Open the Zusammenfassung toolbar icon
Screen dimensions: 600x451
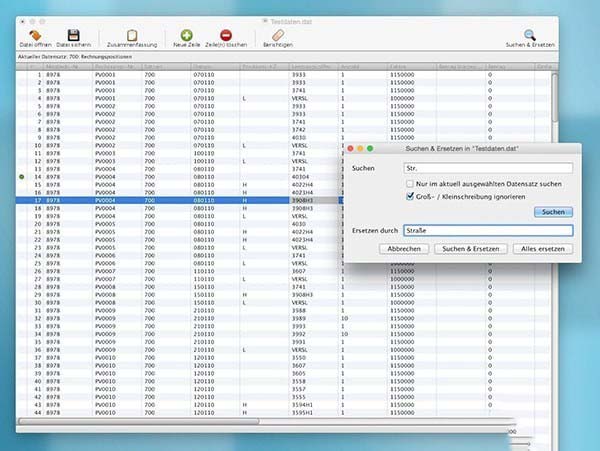[130, 35]
